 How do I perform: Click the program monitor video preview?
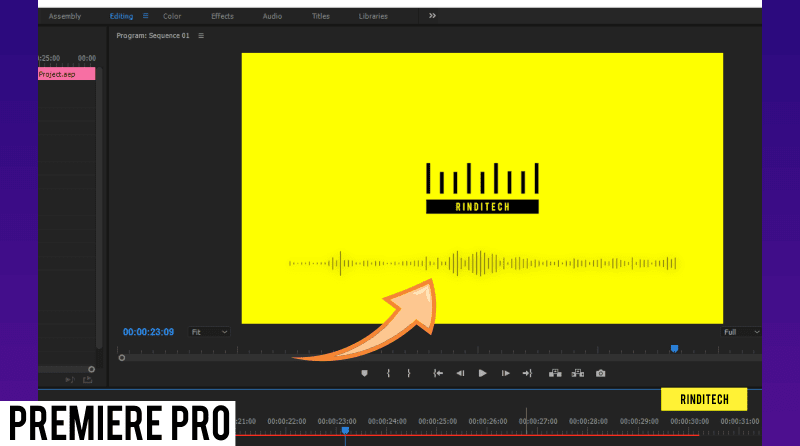(x=482, y=188)
